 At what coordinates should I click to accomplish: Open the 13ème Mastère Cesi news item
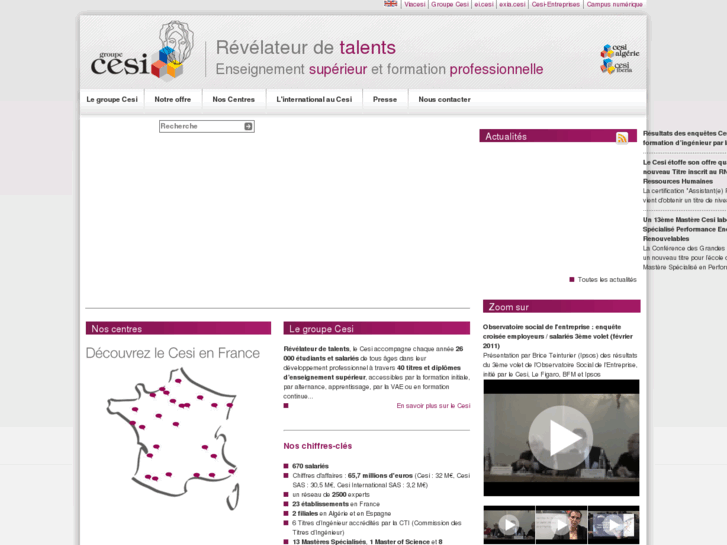pyautogui.click(x=685, y=229)
